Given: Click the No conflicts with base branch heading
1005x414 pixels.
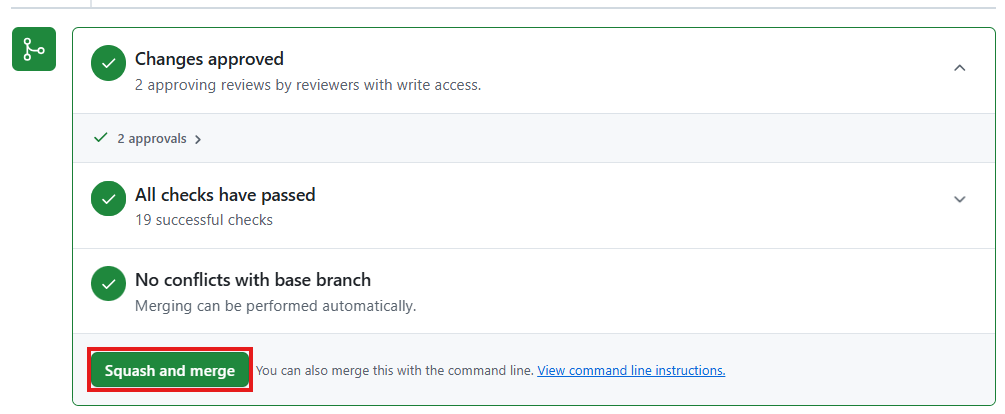Looking at the screenshot, I should (253, 280).
